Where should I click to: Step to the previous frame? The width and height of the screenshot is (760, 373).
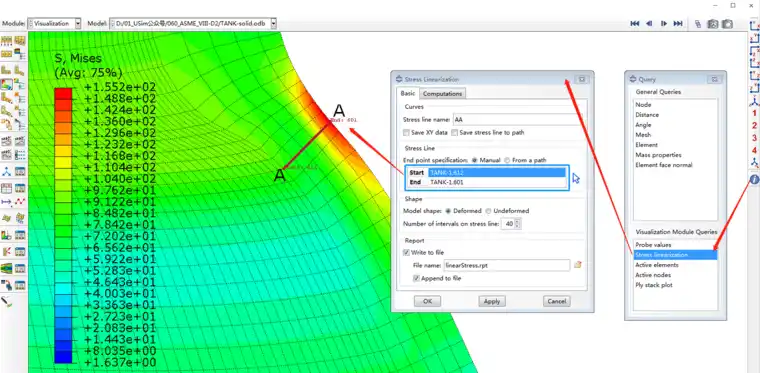pos(649,23)
